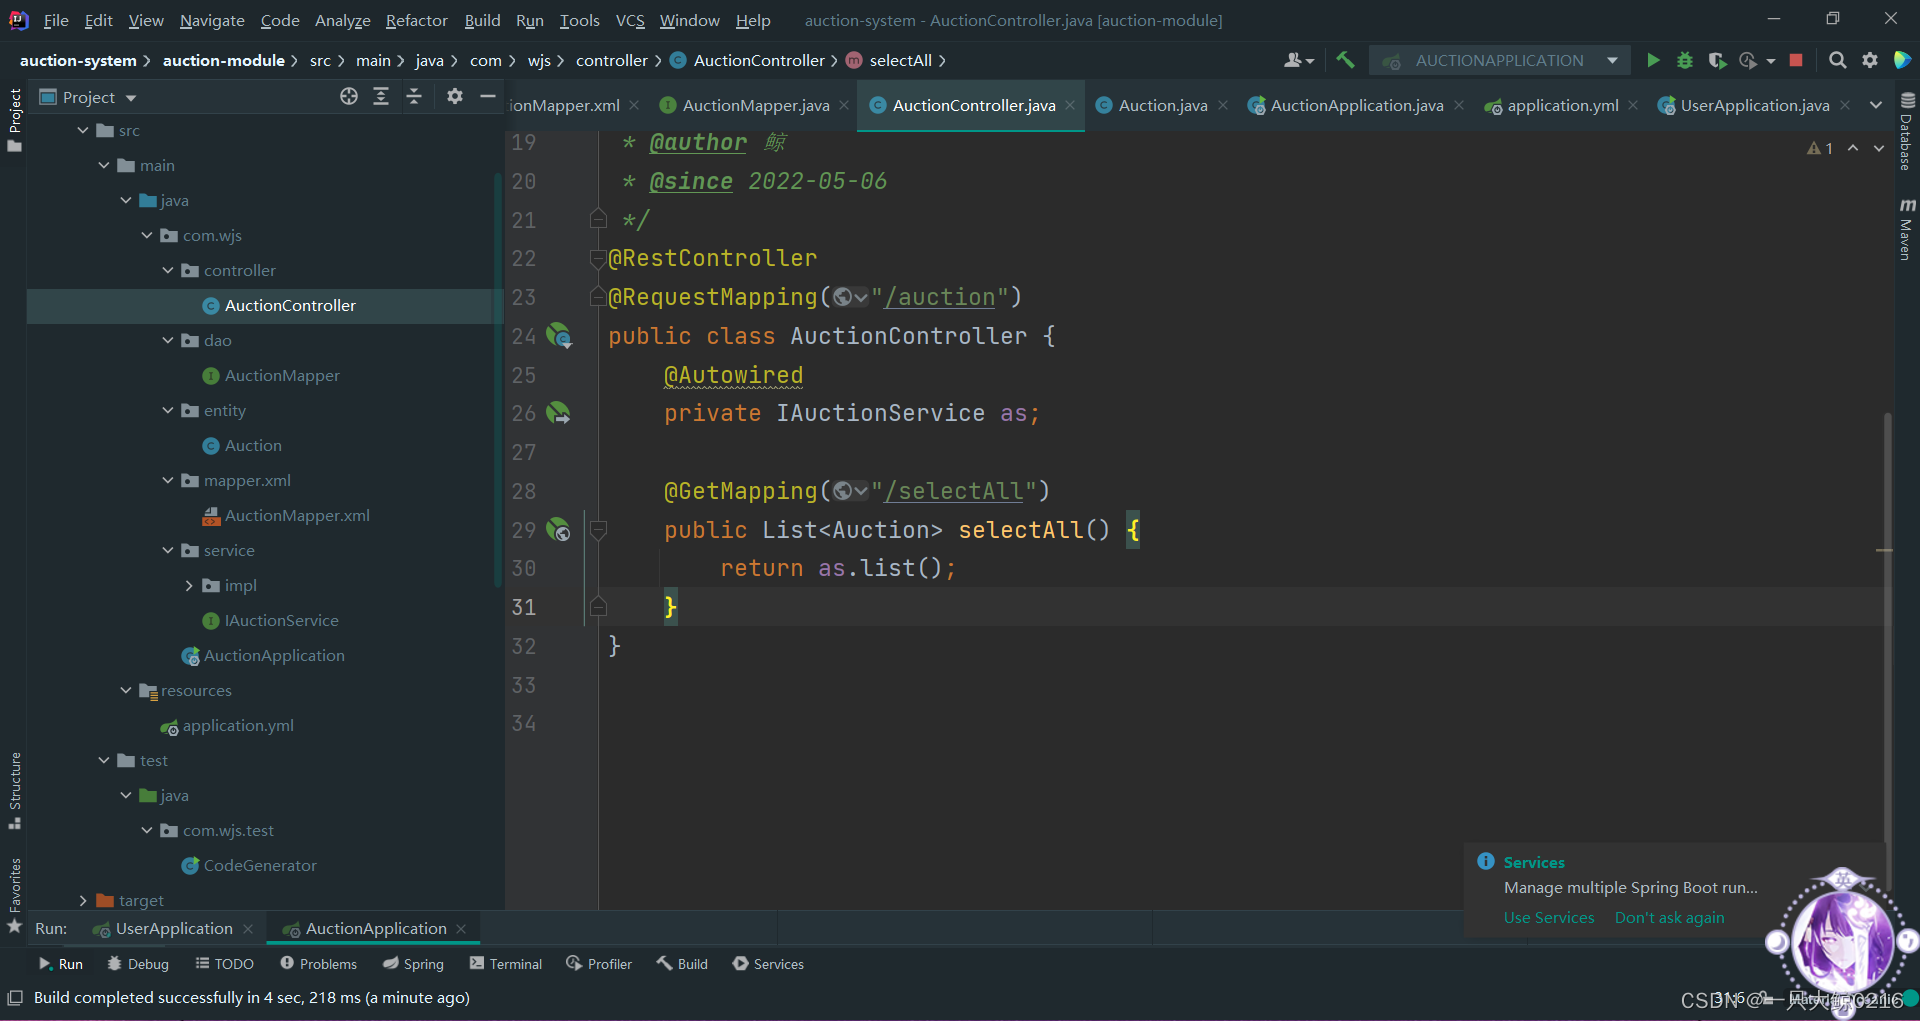Go to next highlighted error arrow
Viewport: 1920px width, 1021px height.
coord(1879,148)
